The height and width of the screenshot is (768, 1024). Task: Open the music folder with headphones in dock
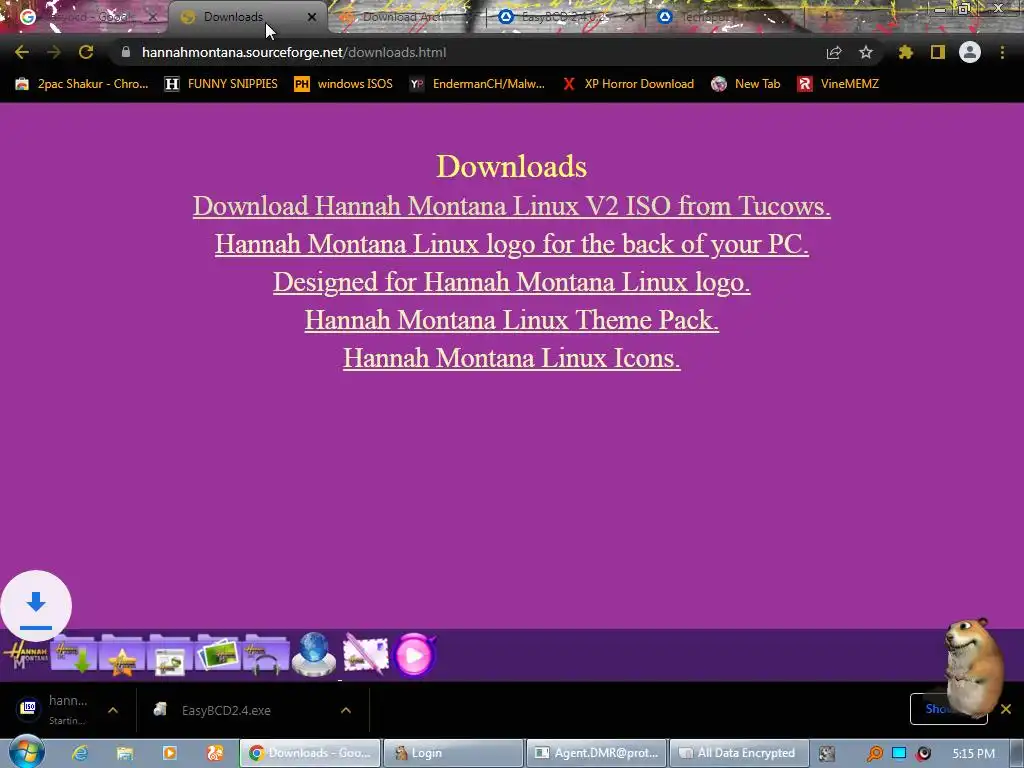click(x=266, y=654)
